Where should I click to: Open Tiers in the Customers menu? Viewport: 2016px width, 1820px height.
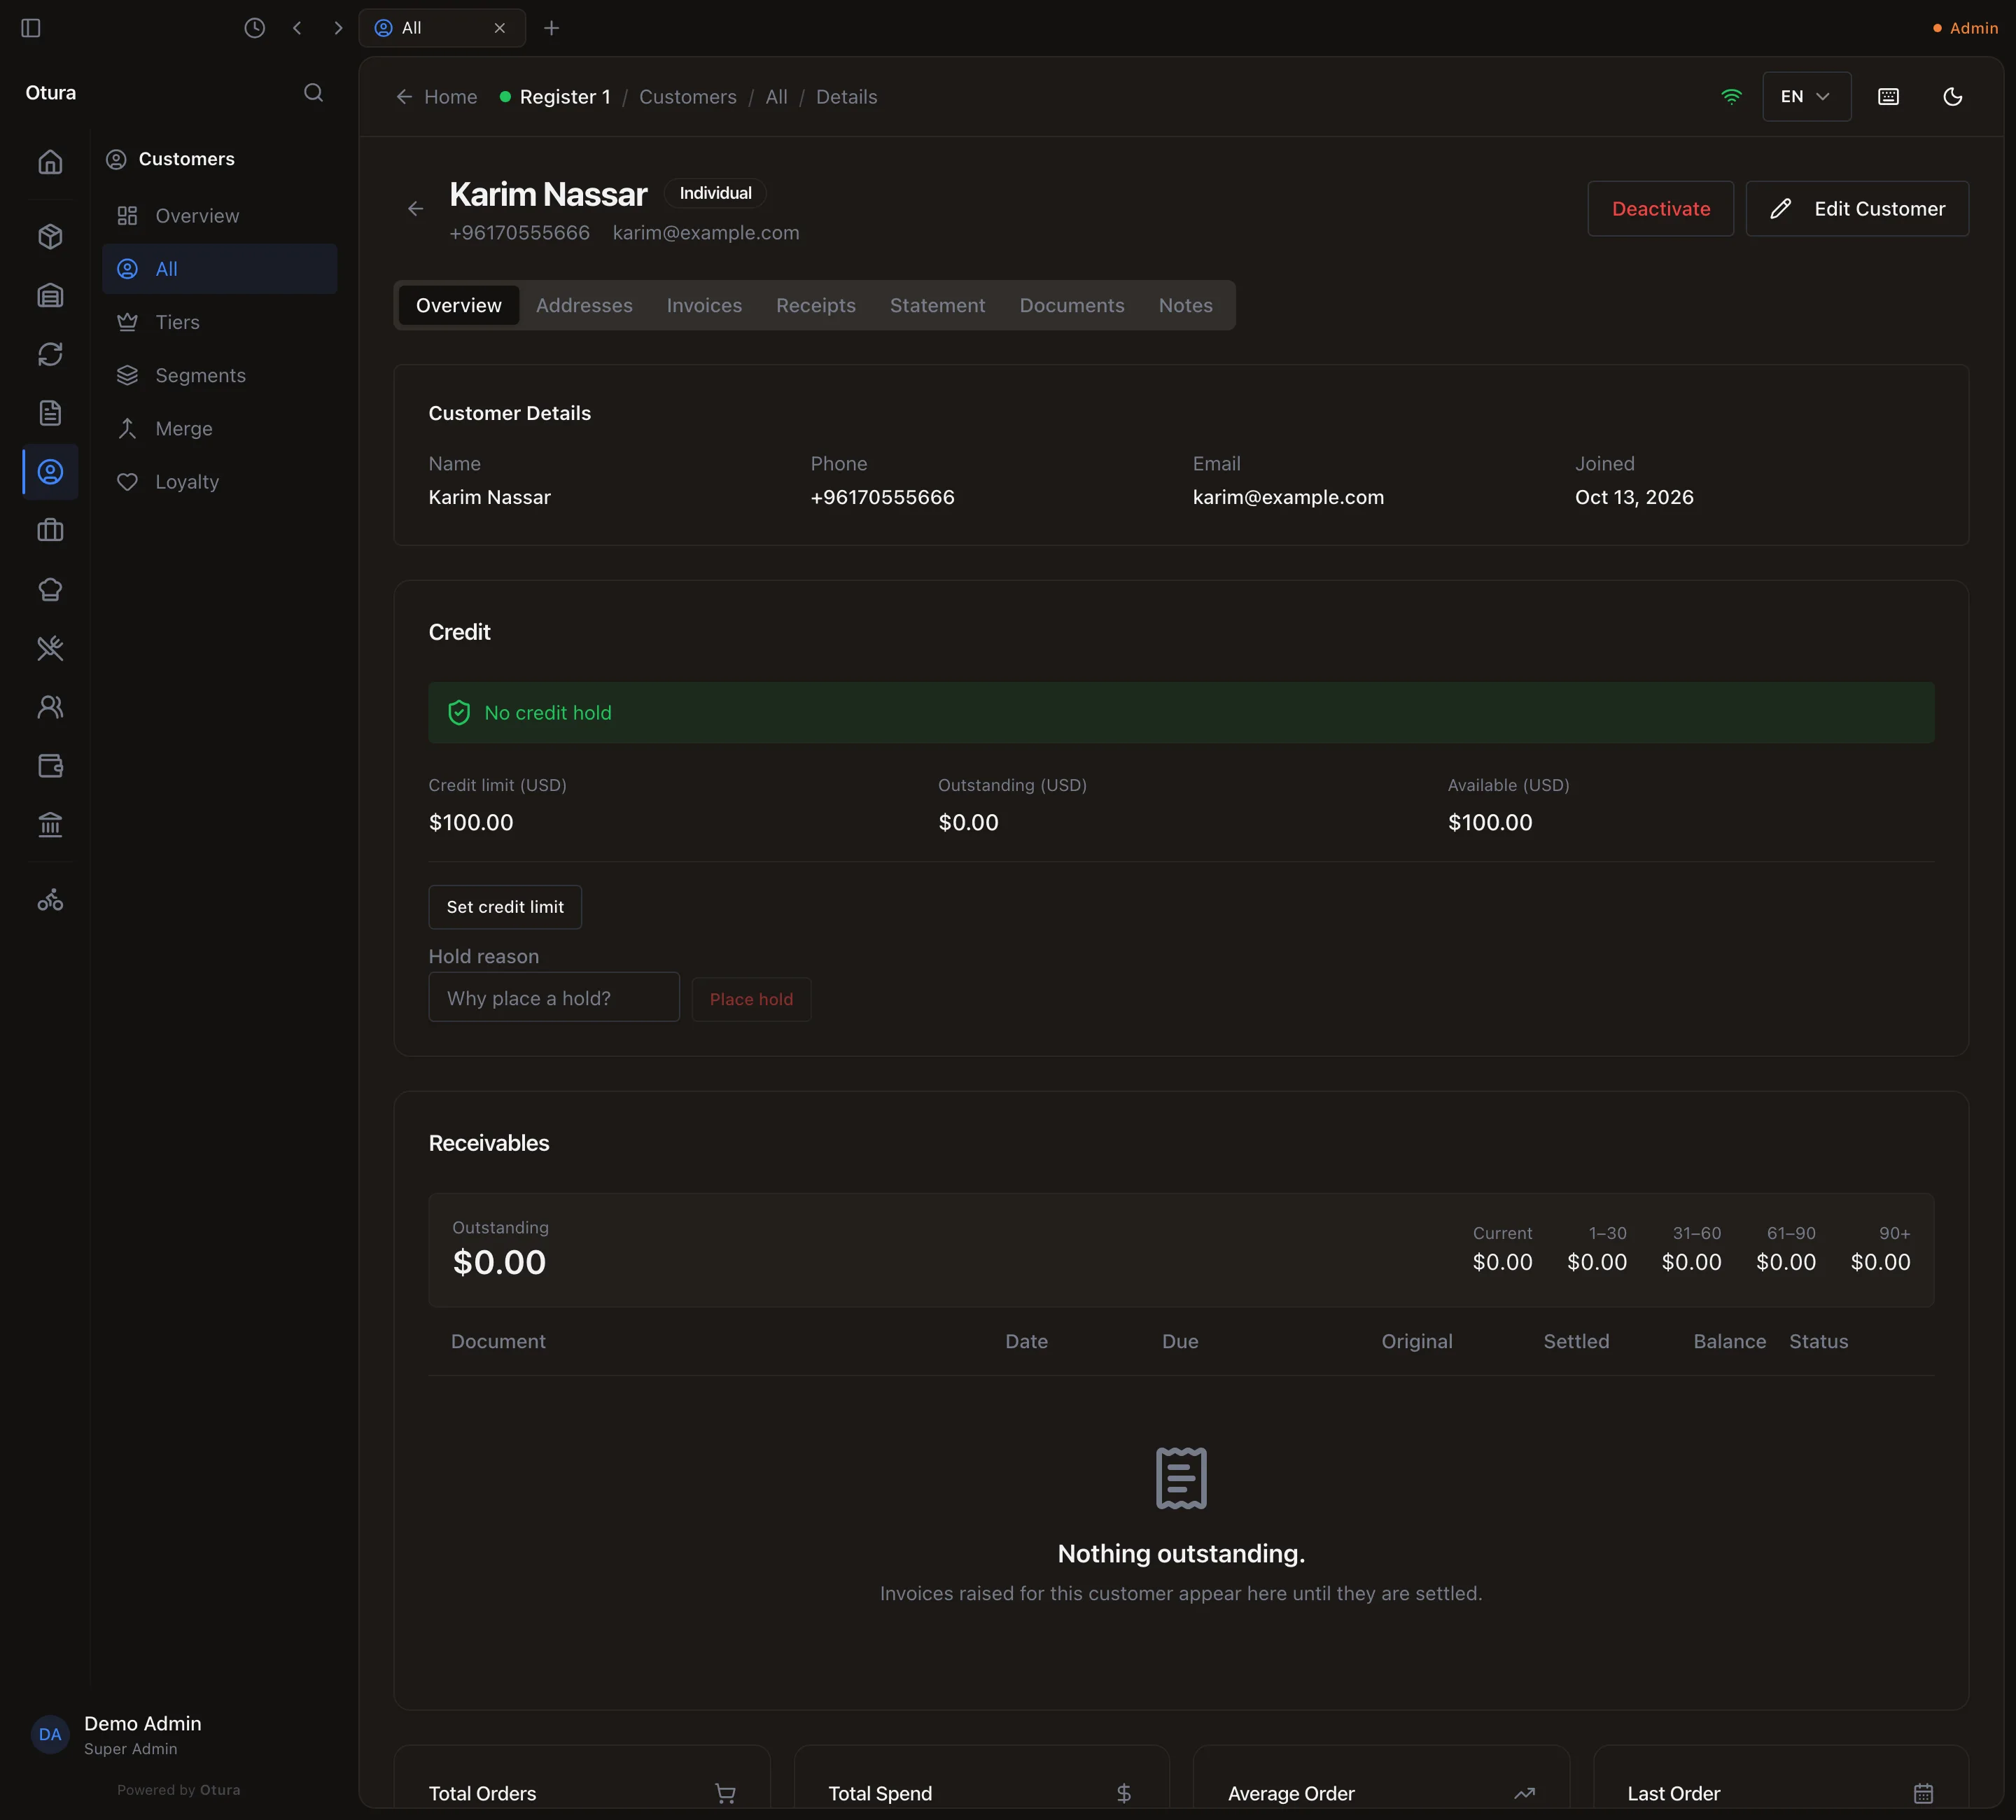220,322
